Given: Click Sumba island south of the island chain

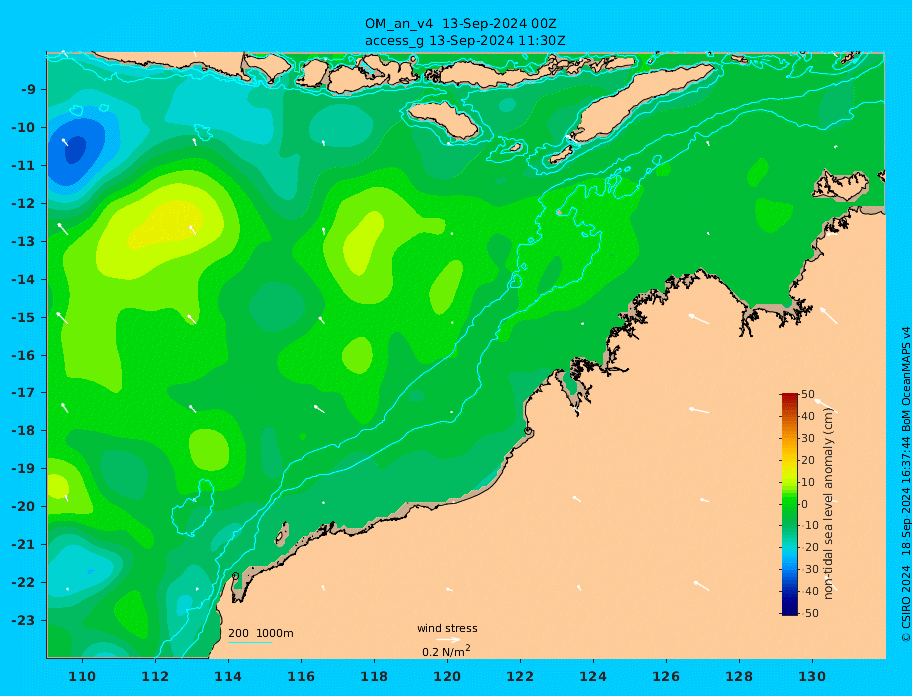Looking at the screenshot, I should coord(444,120).
